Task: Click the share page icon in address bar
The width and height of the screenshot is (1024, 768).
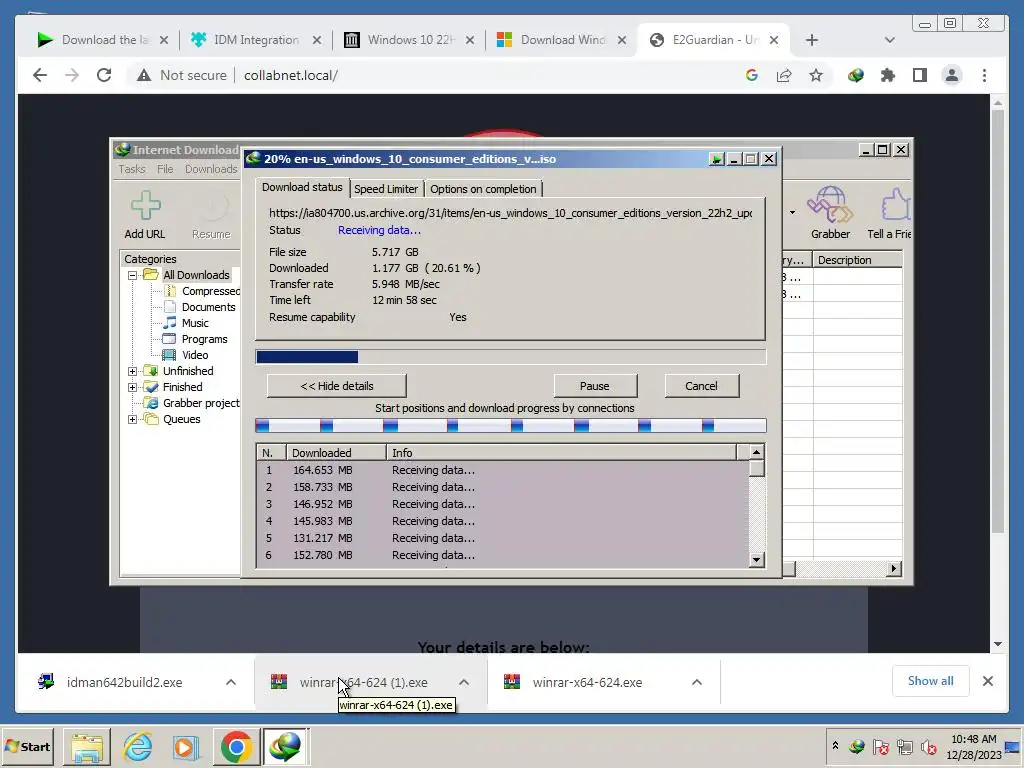Action: coord(784,75)
